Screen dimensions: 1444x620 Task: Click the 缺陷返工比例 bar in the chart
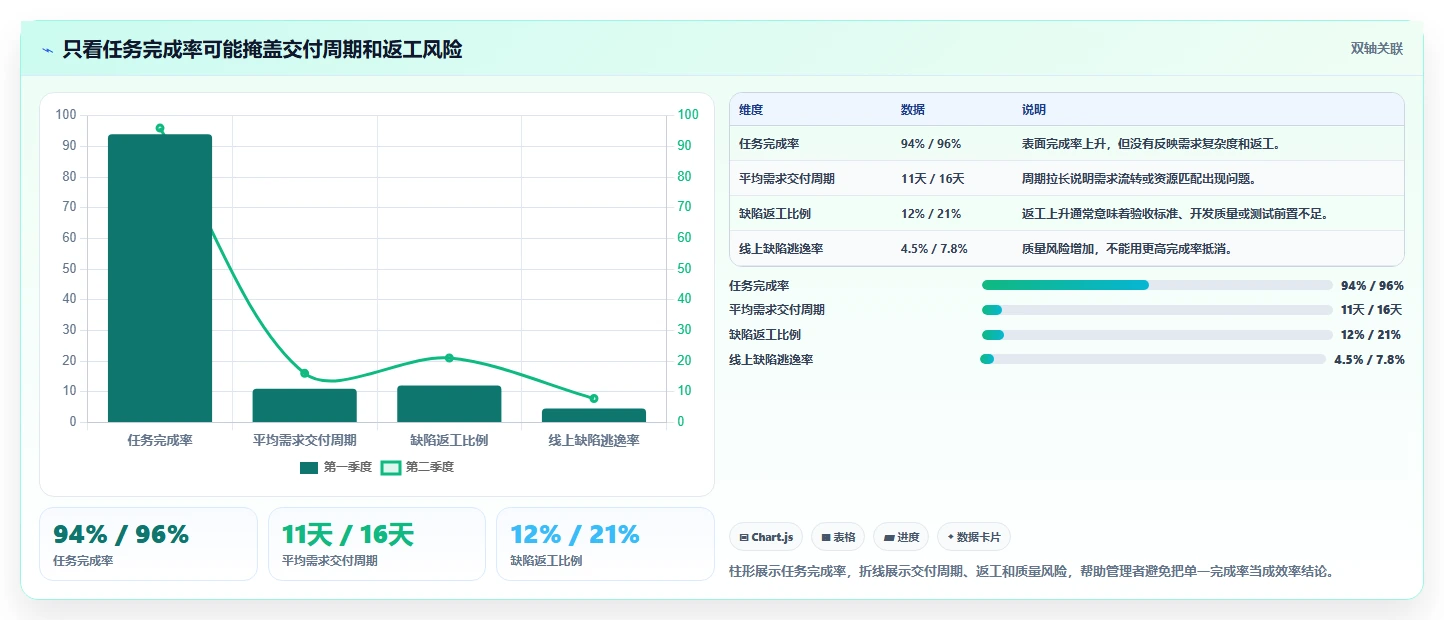449,404
